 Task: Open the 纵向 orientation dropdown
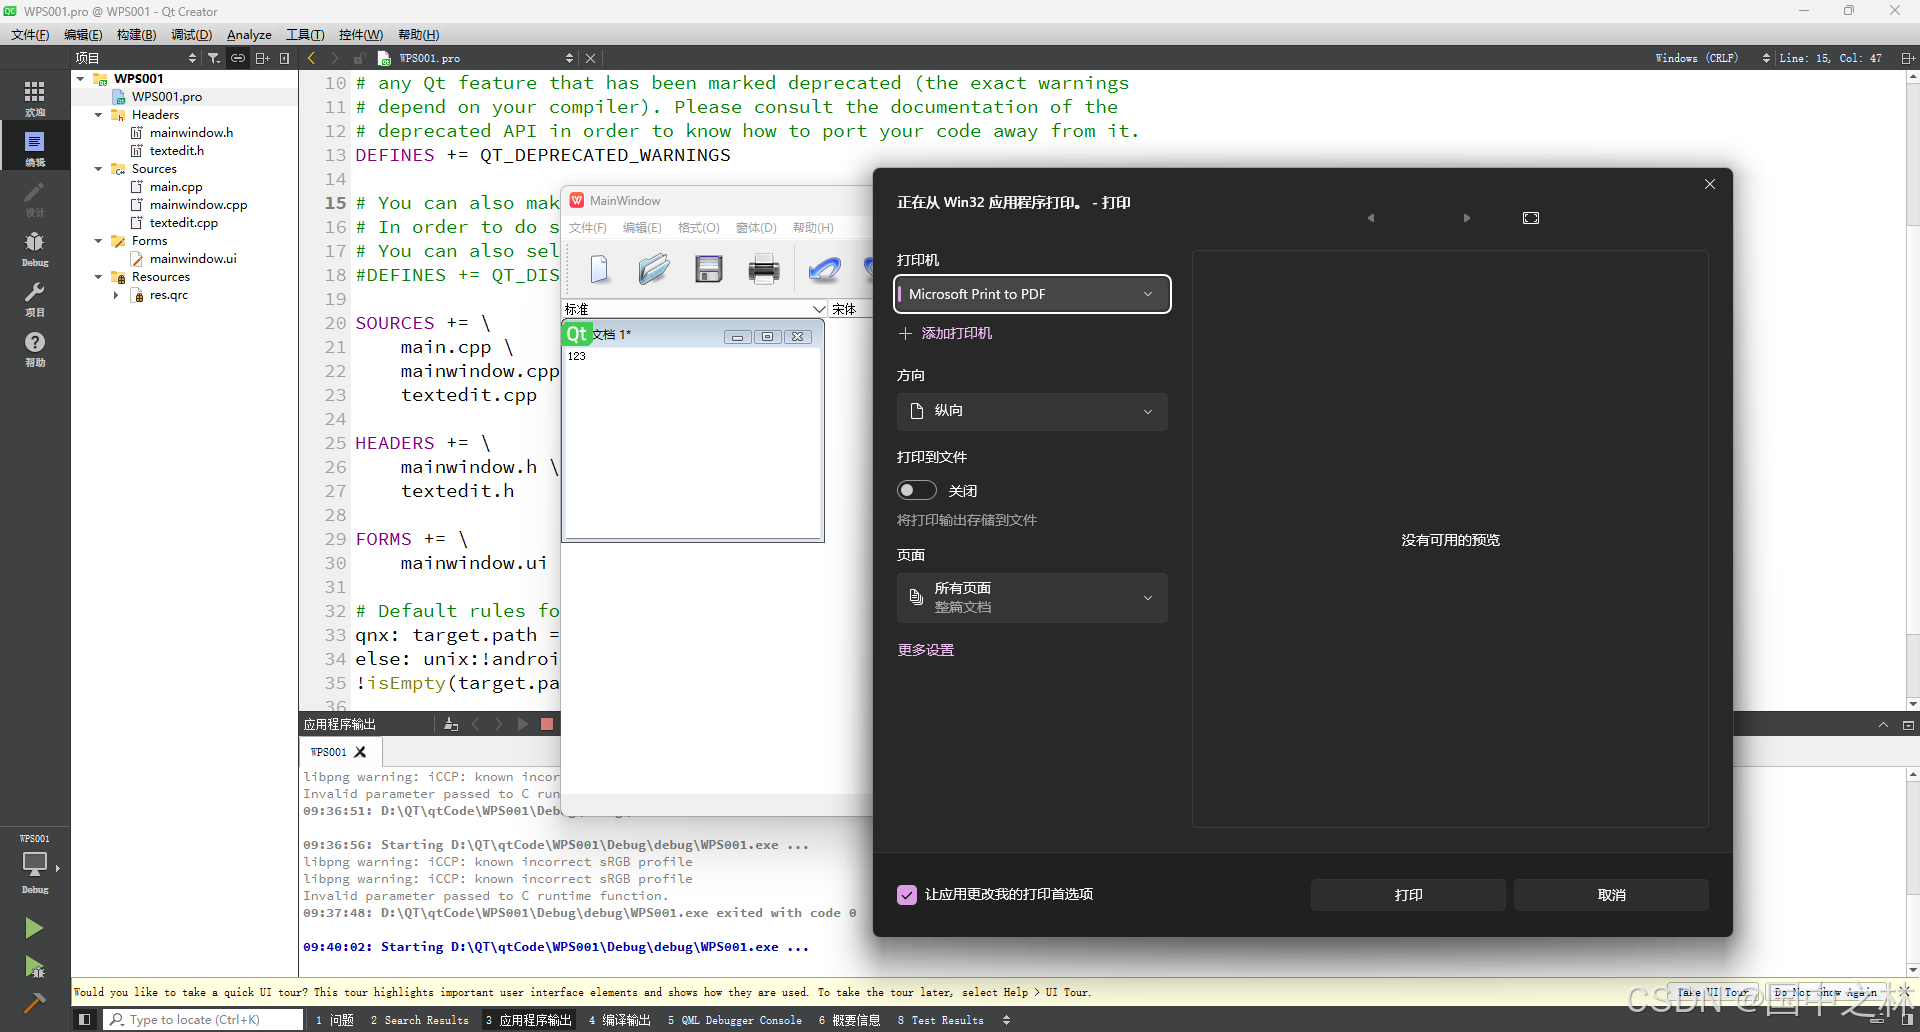click(1032, 411)
